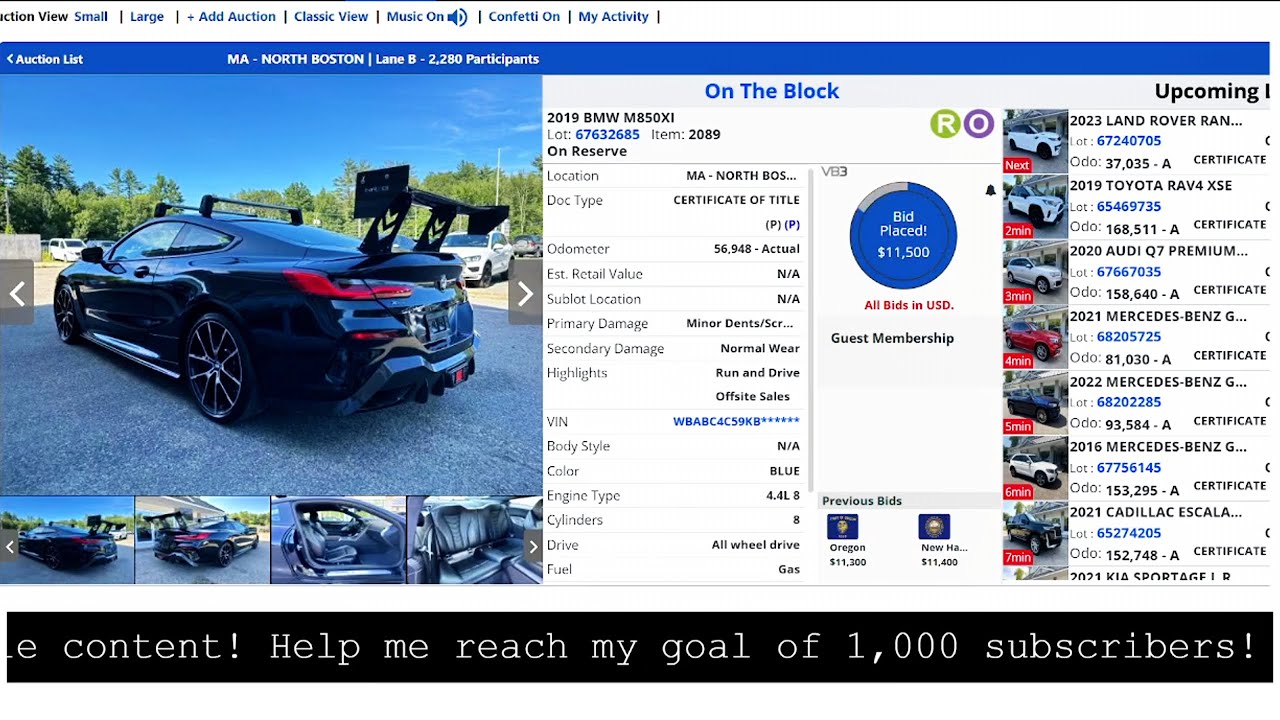This screenshot has width=1280, height=720.
Task: Select second BMW rear photo thumbnail
Action: pos(202,540)
